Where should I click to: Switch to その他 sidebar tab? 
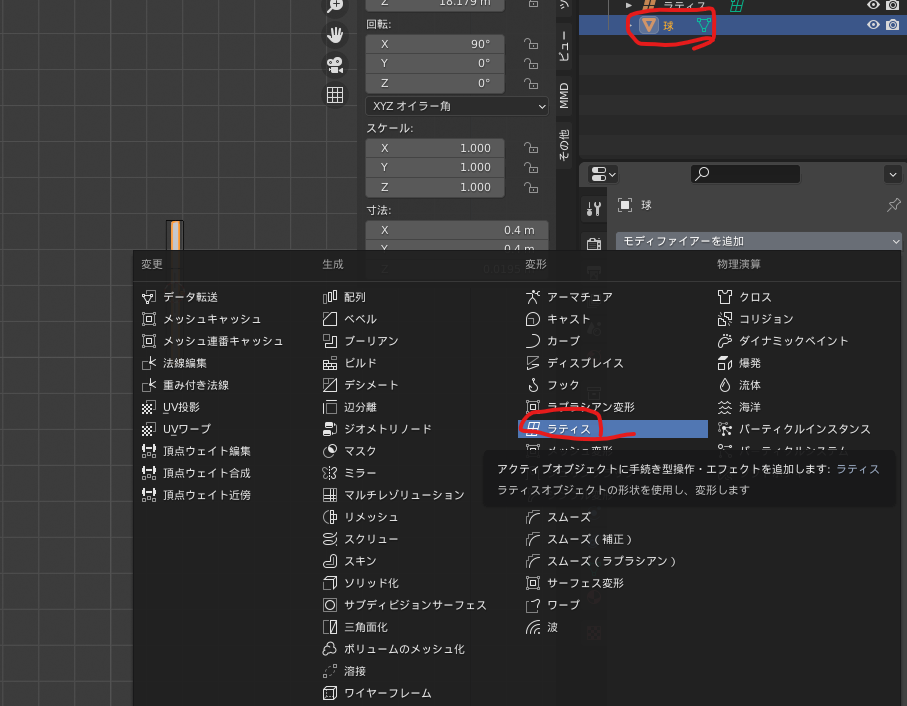pyautogui.click(x=564, y=145)
